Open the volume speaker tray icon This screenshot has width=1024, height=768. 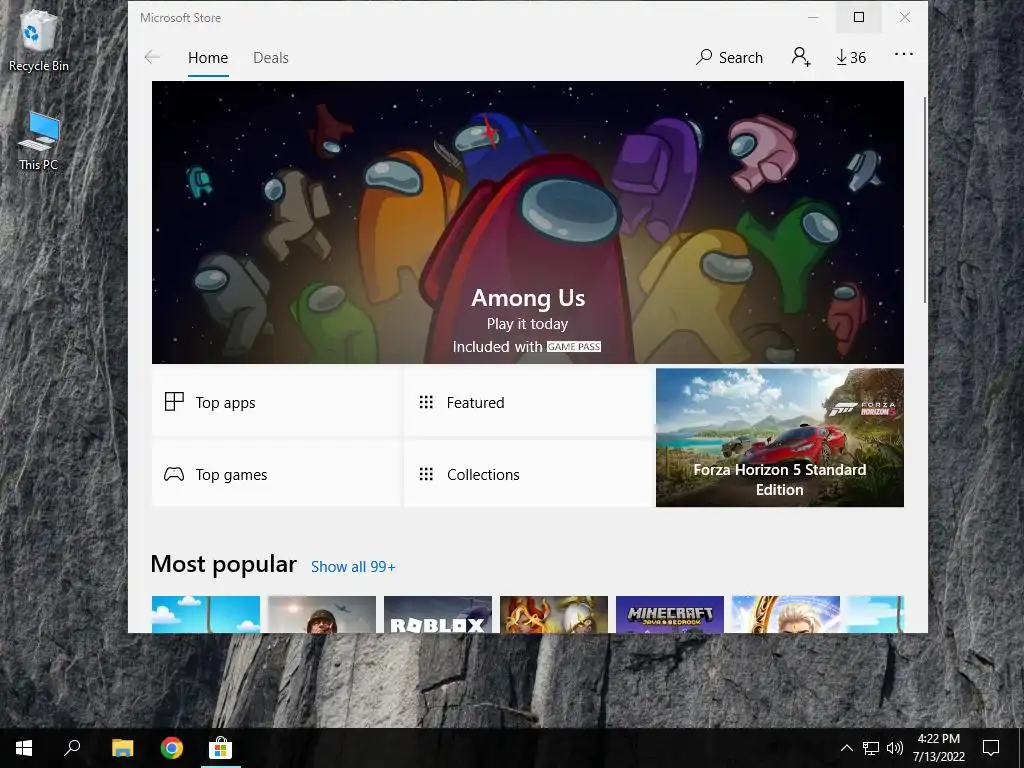(895, 748)
